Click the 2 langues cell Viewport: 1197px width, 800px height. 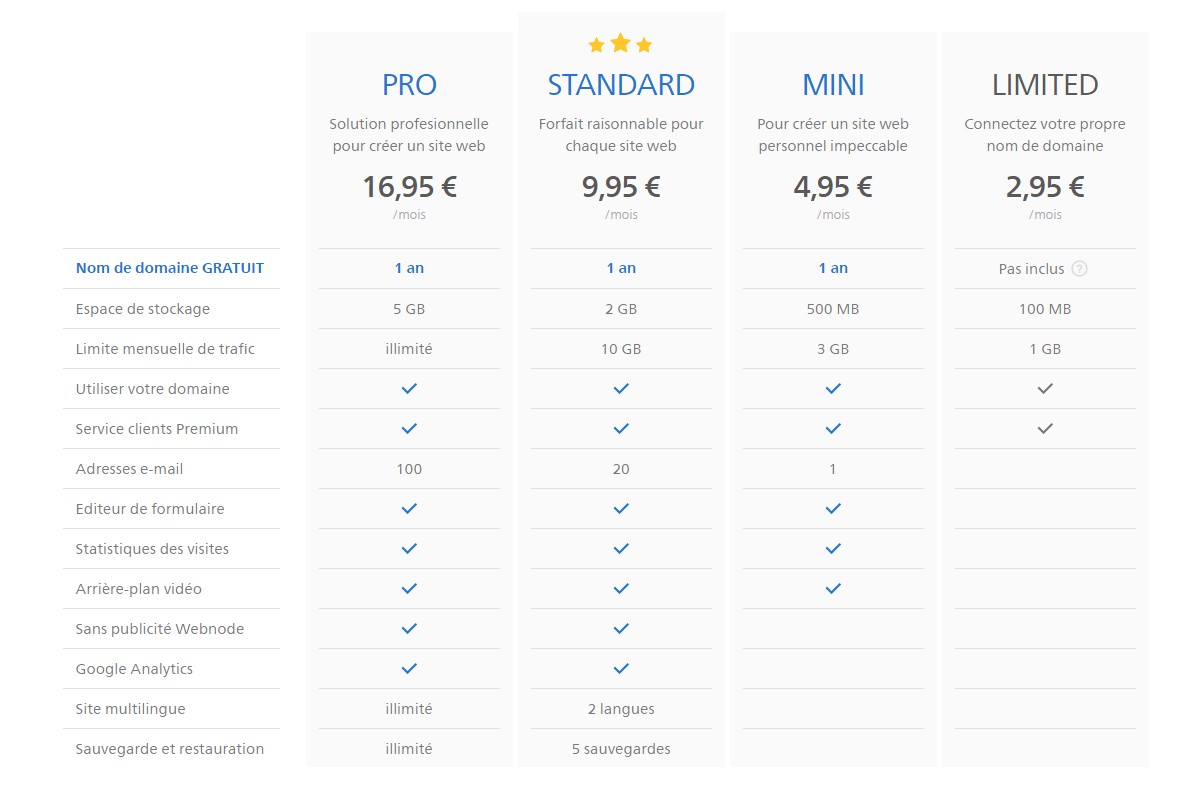click(621, 708)
